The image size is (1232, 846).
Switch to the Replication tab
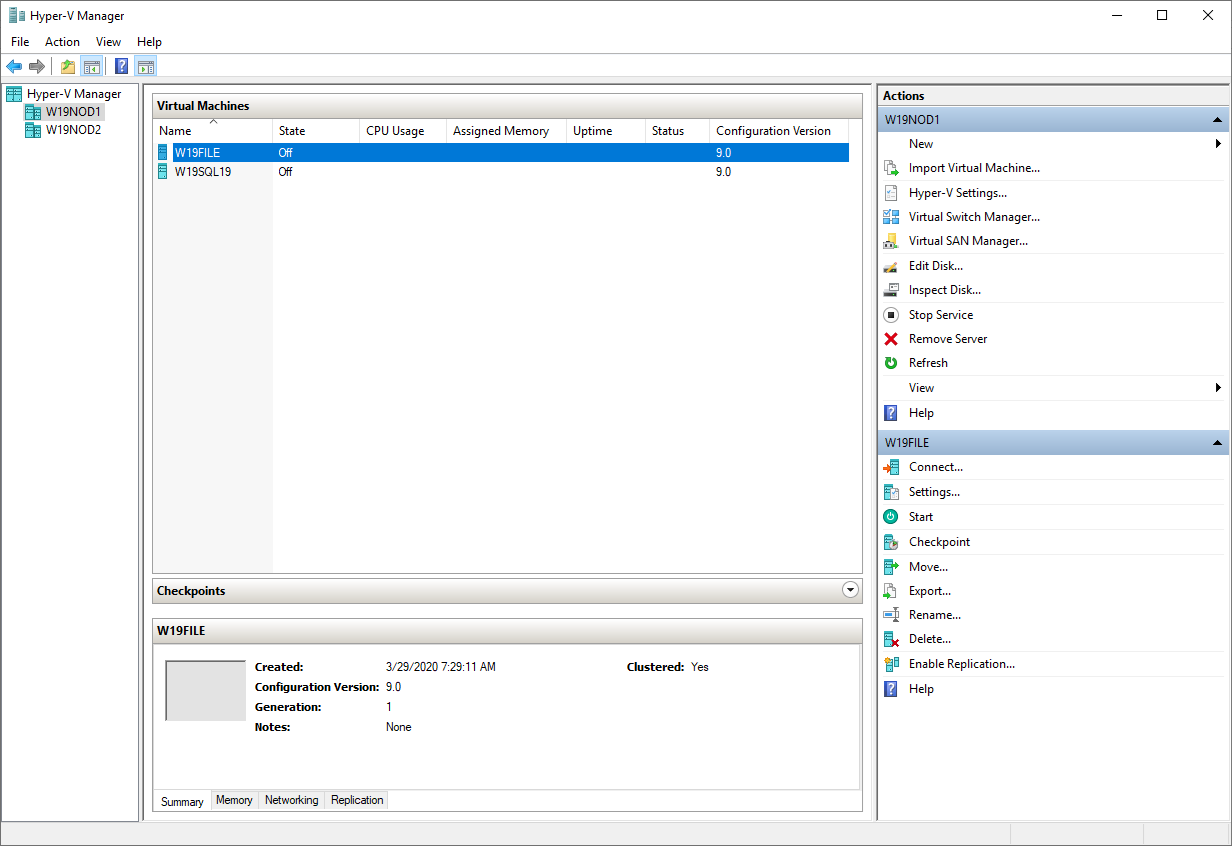click(357, 800)
